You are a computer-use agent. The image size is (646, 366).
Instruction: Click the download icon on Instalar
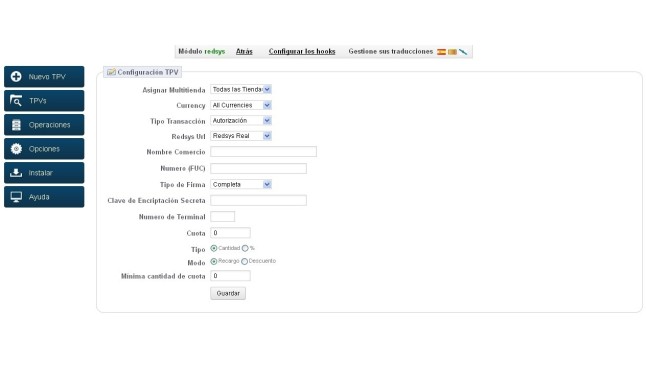(16, 173)
